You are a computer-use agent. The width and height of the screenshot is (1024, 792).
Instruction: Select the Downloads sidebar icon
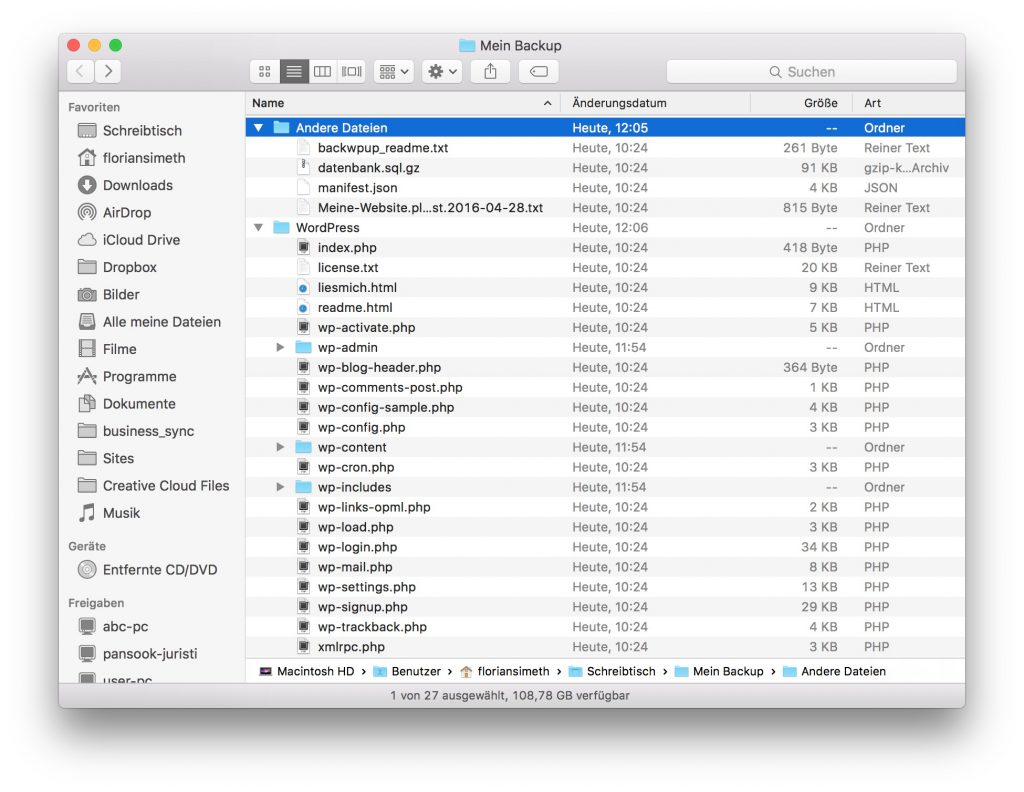[135, 185]
